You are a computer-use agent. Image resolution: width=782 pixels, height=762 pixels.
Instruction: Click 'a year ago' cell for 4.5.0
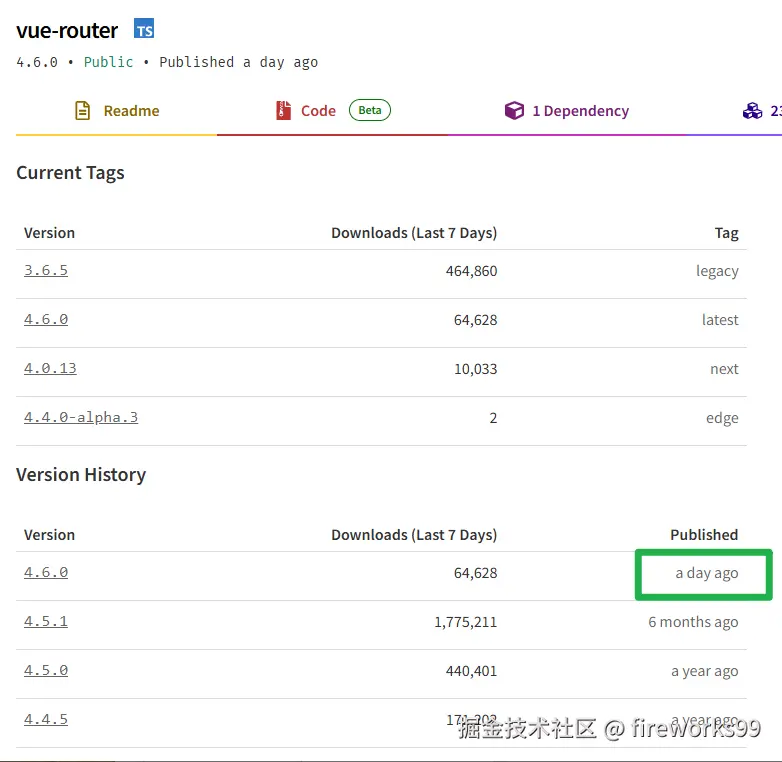tap(705, 672)
